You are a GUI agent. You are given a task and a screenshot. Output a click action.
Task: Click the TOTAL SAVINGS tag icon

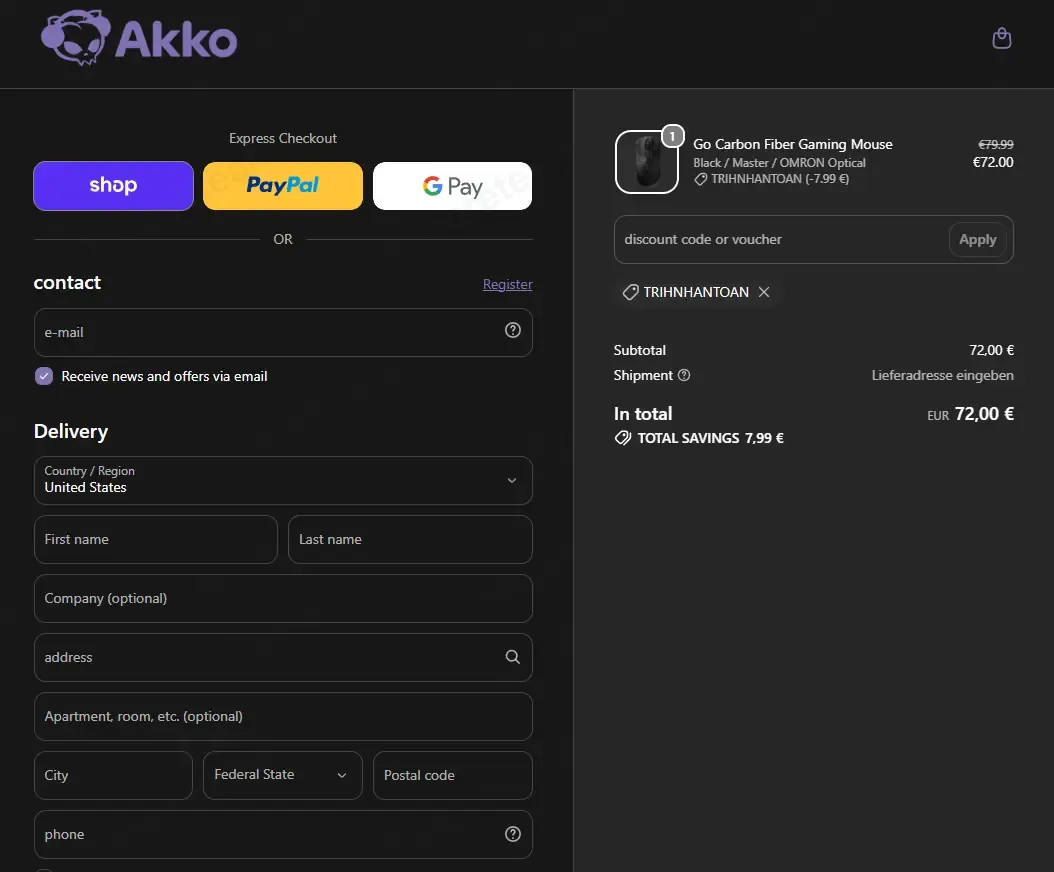[x=622, y=438]
